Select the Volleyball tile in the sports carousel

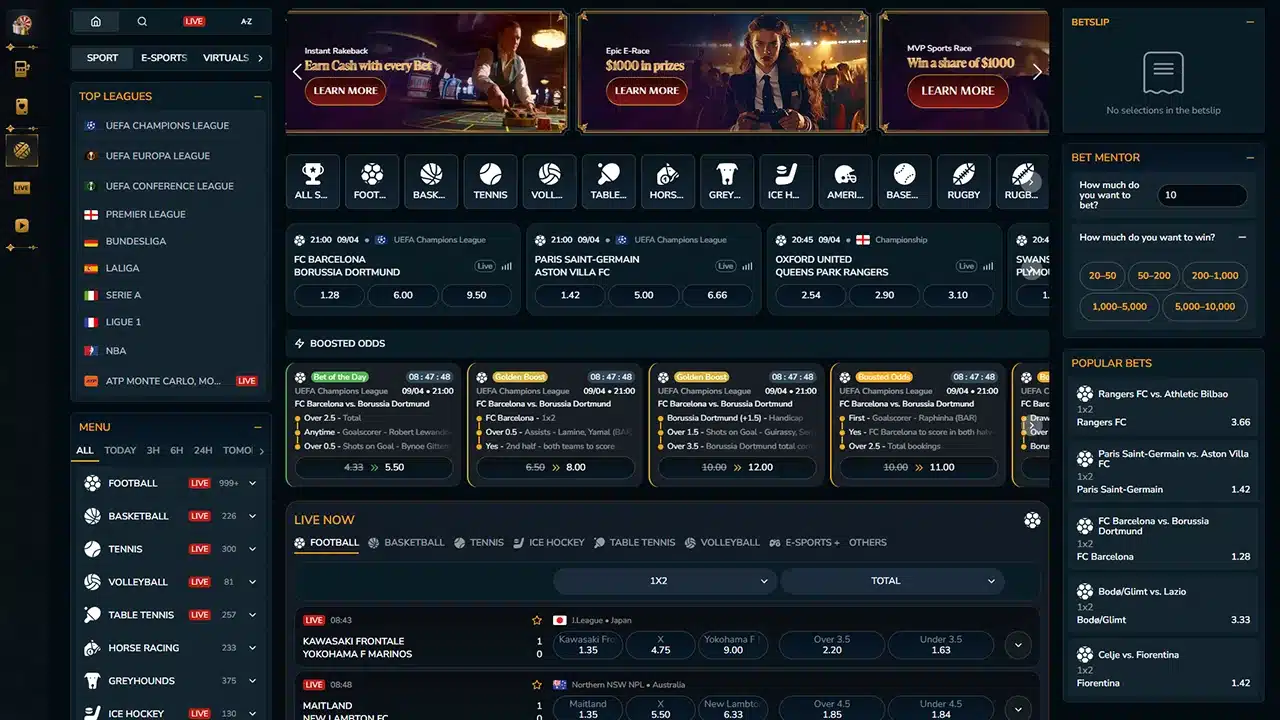click(x=549, y=181)
